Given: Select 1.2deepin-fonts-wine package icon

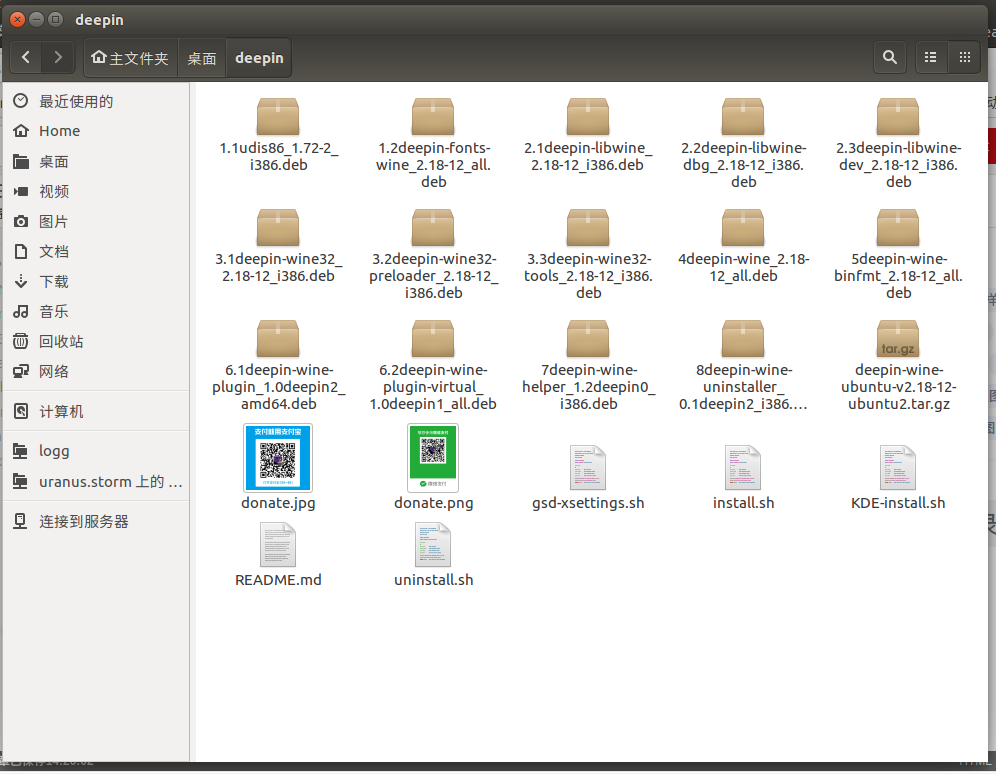Looking at the screenshot, I should pos(433,117).
